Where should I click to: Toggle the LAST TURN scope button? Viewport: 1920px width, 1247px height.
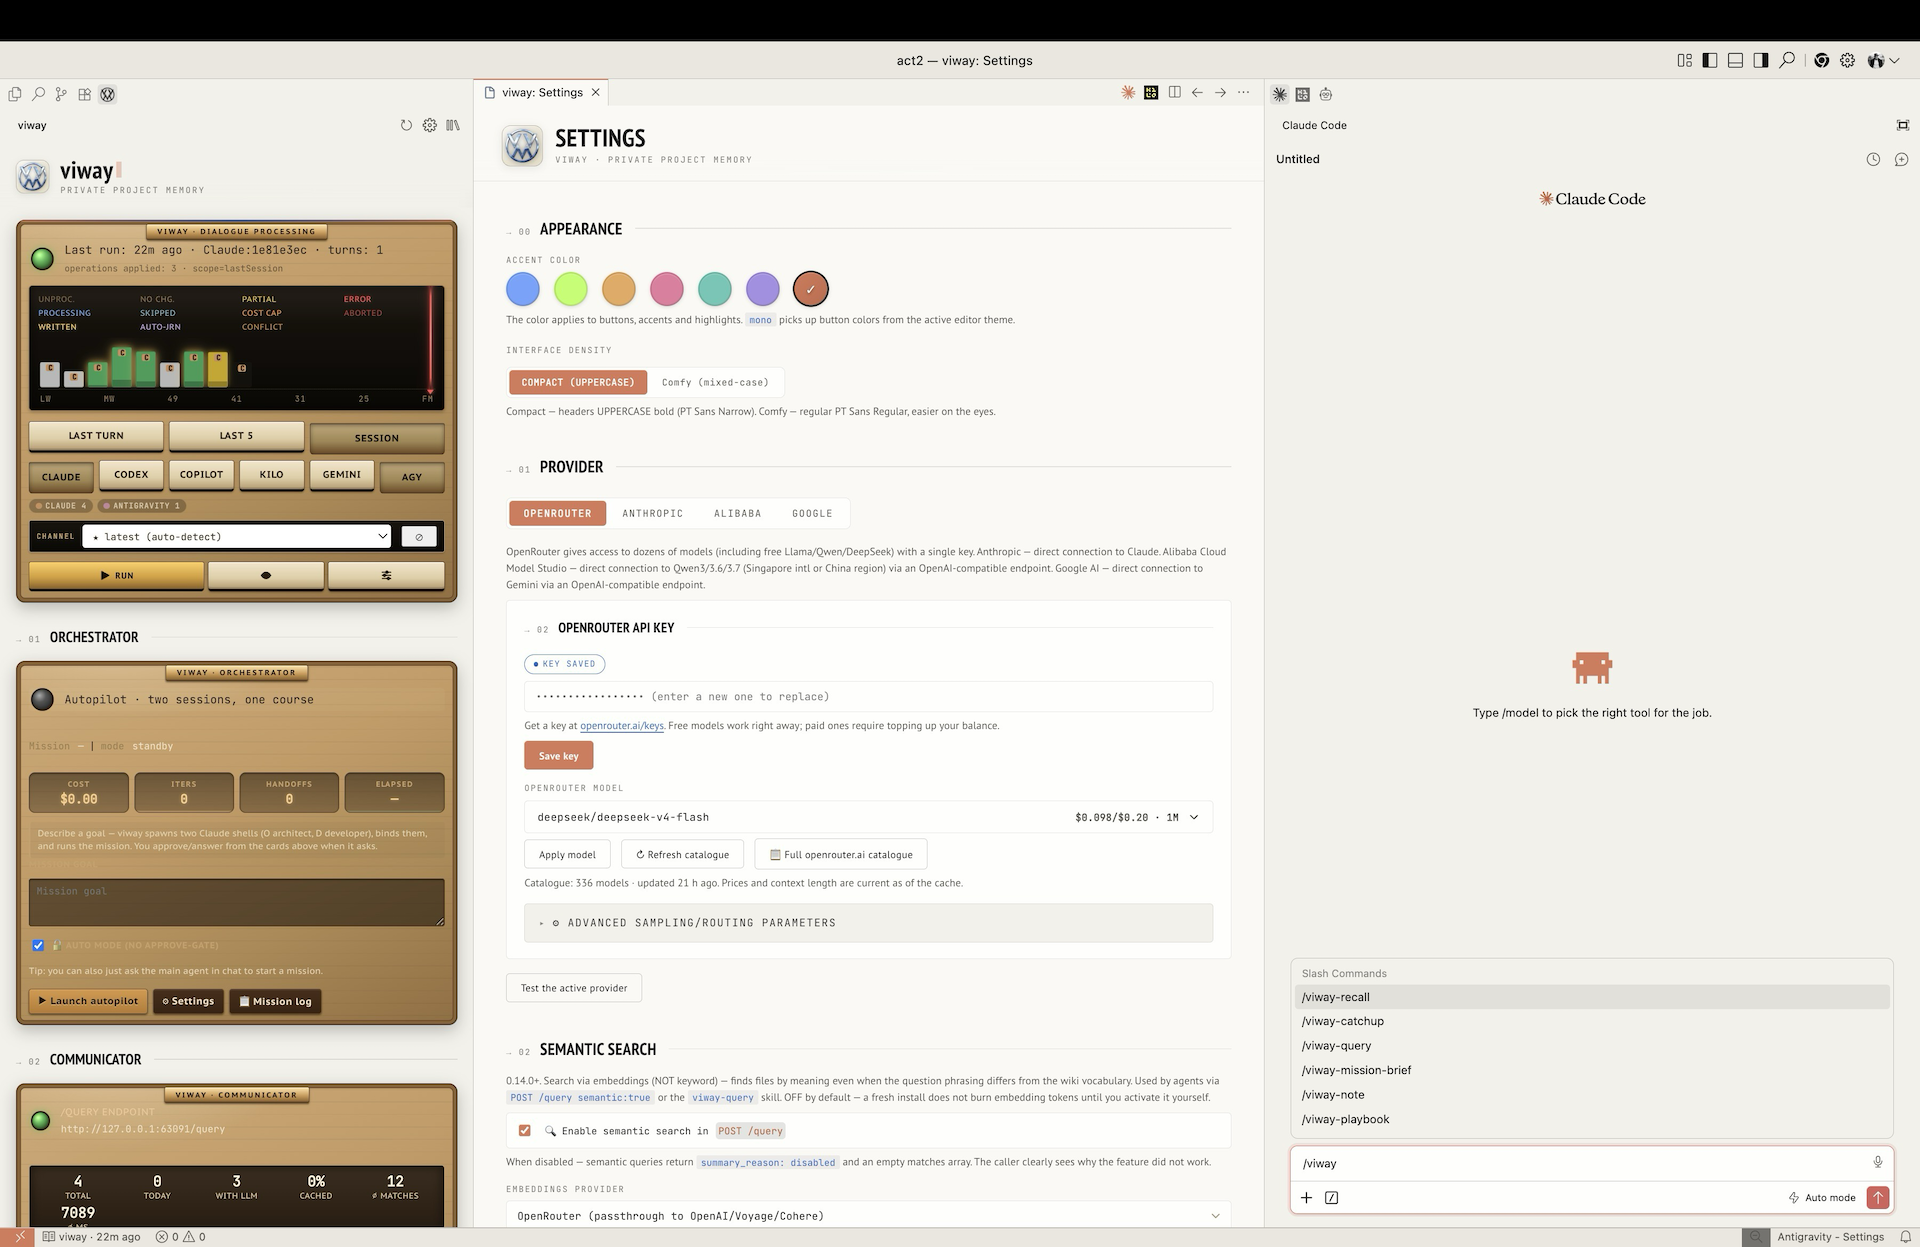pos(96,436)
